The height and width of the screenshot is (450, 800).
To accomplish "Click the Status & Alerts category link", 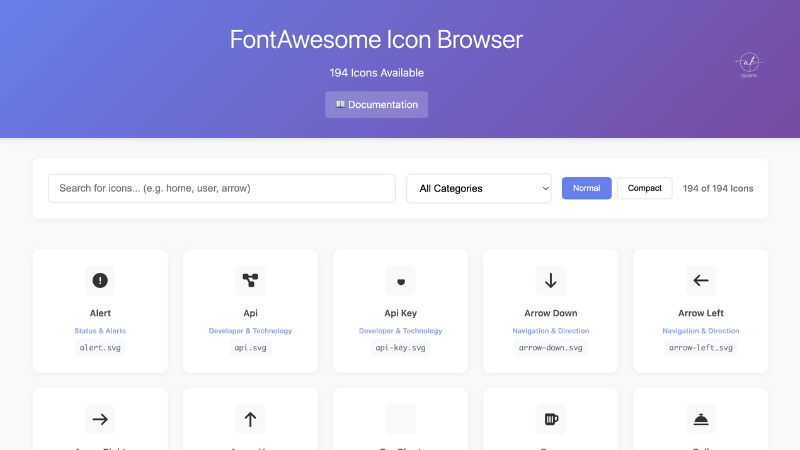I will [100, 331].
